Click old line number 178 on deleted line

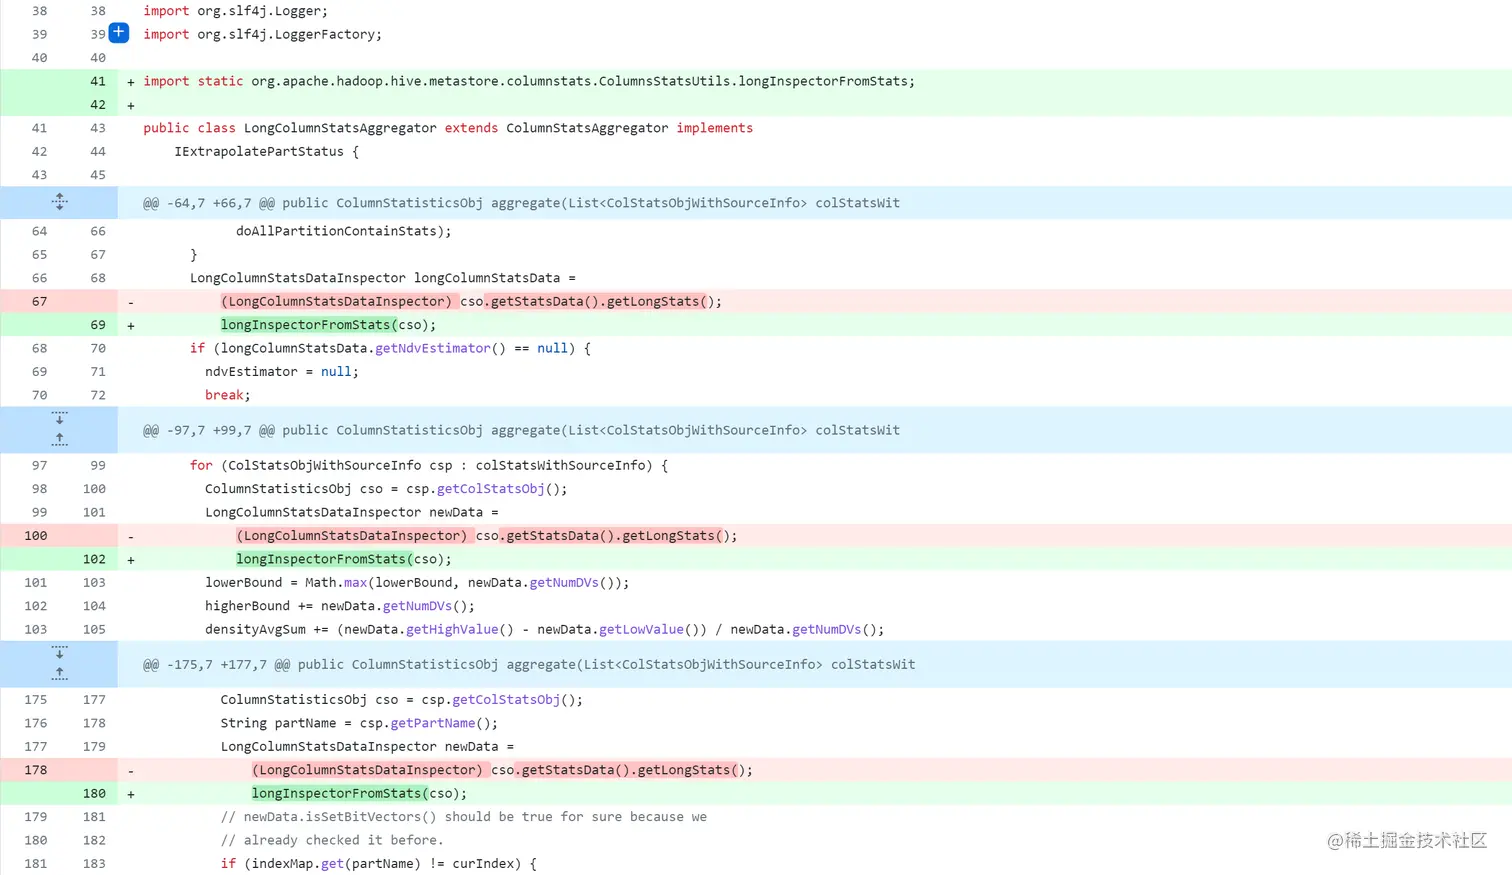35,770
